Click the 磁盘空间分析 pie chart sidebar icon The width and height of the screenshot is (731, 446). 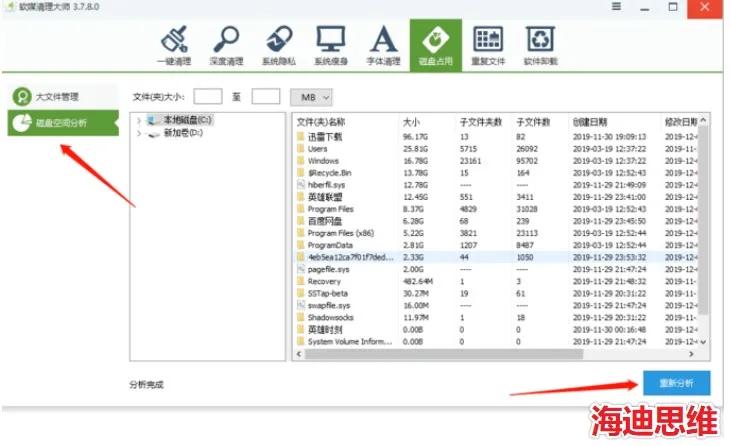point(21,123)
